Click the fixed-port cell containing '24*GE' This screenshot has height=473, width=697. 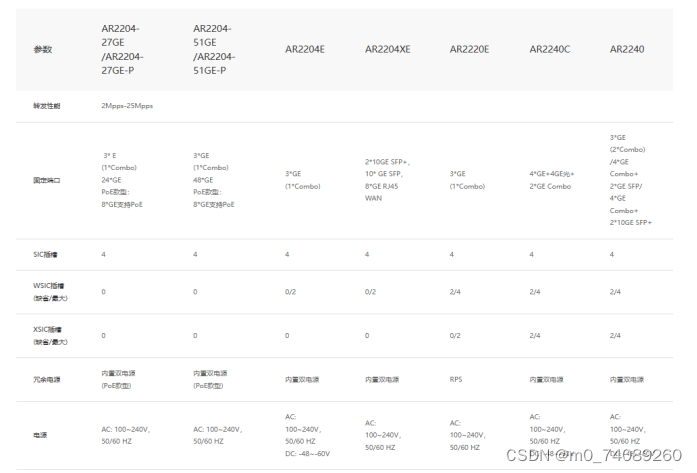[x=122, y=180]
